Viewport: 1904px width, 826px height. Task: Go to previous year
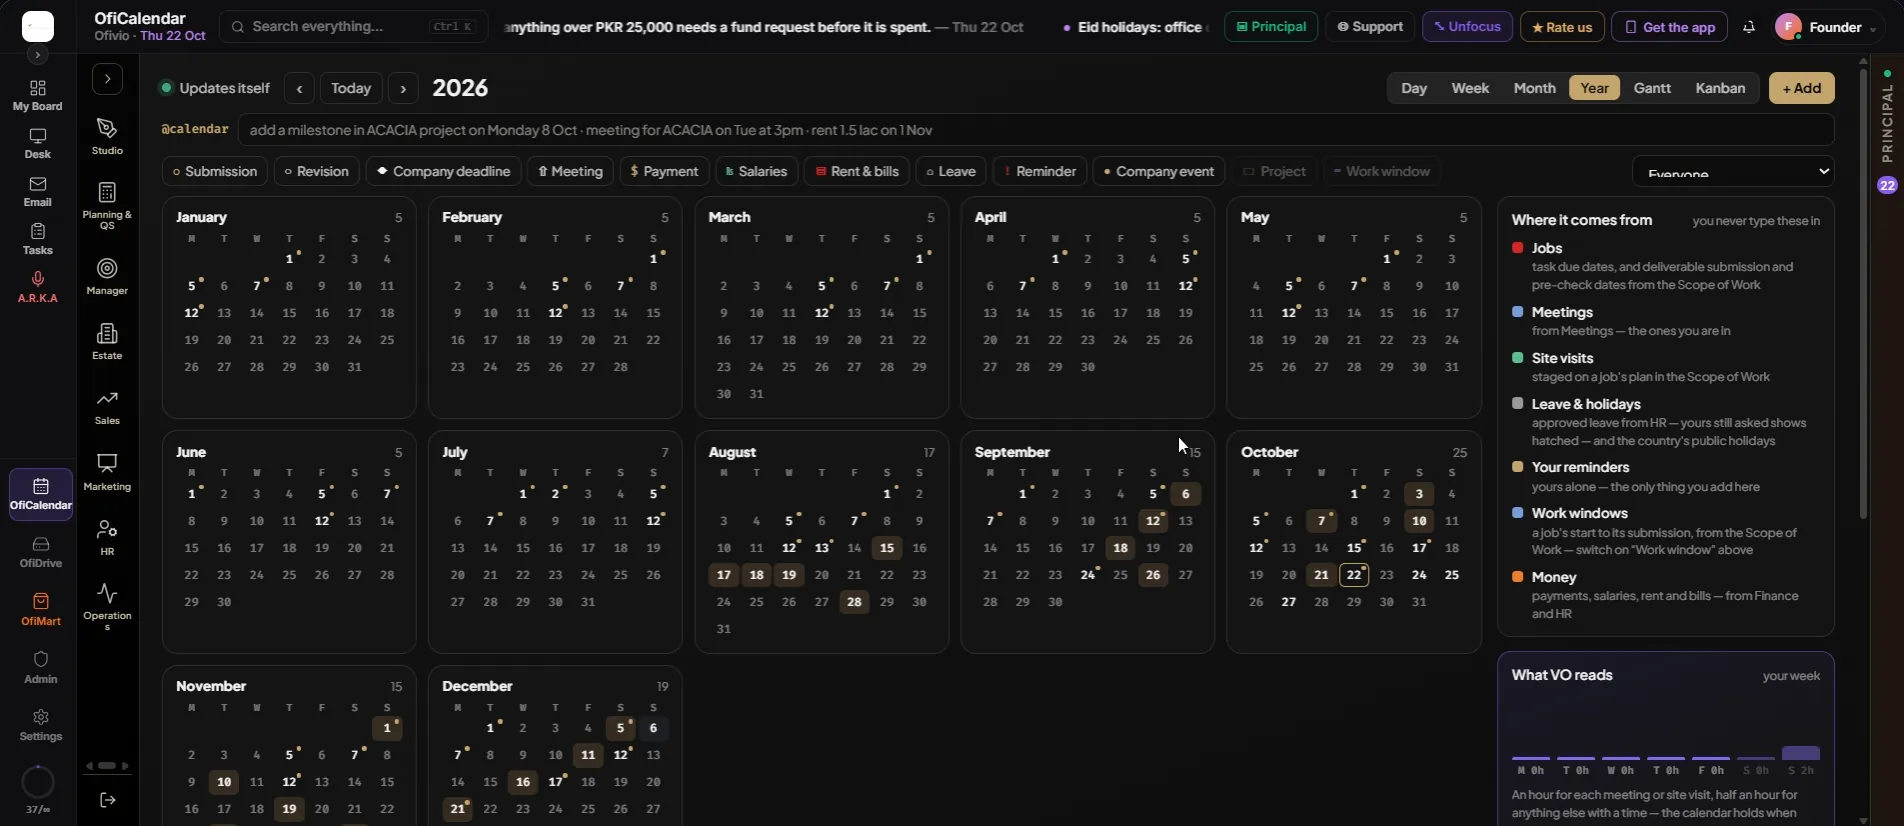click(299, 88)
